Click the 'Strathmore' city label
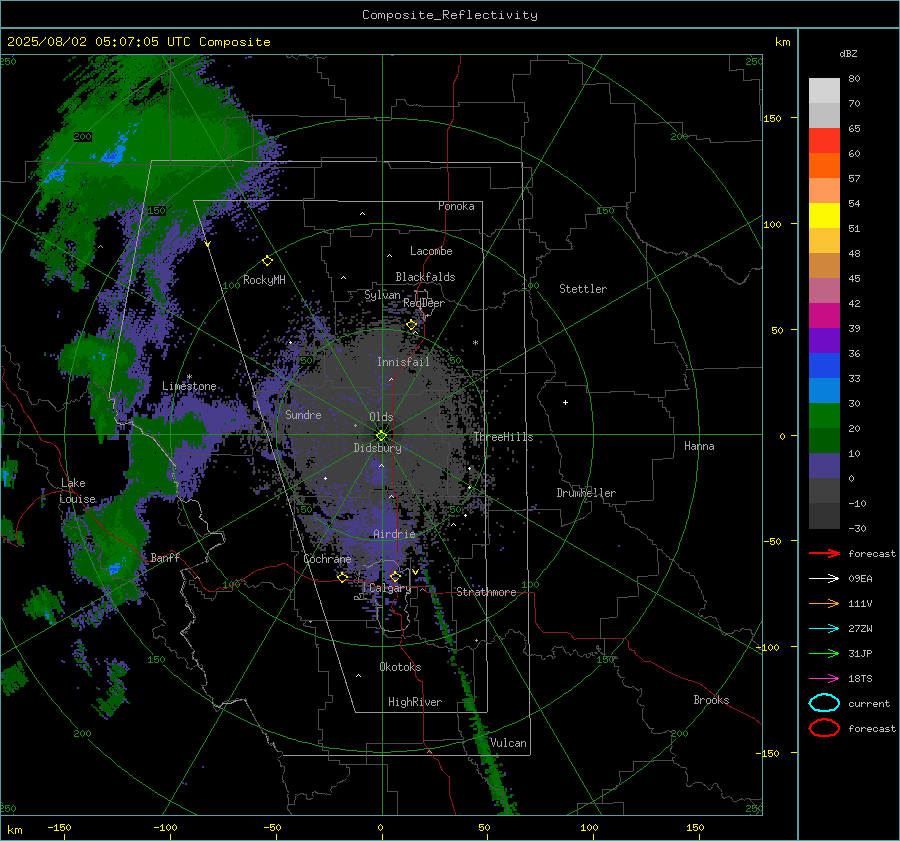The width and height of the screenshot is (900, 841). (486, 592)
